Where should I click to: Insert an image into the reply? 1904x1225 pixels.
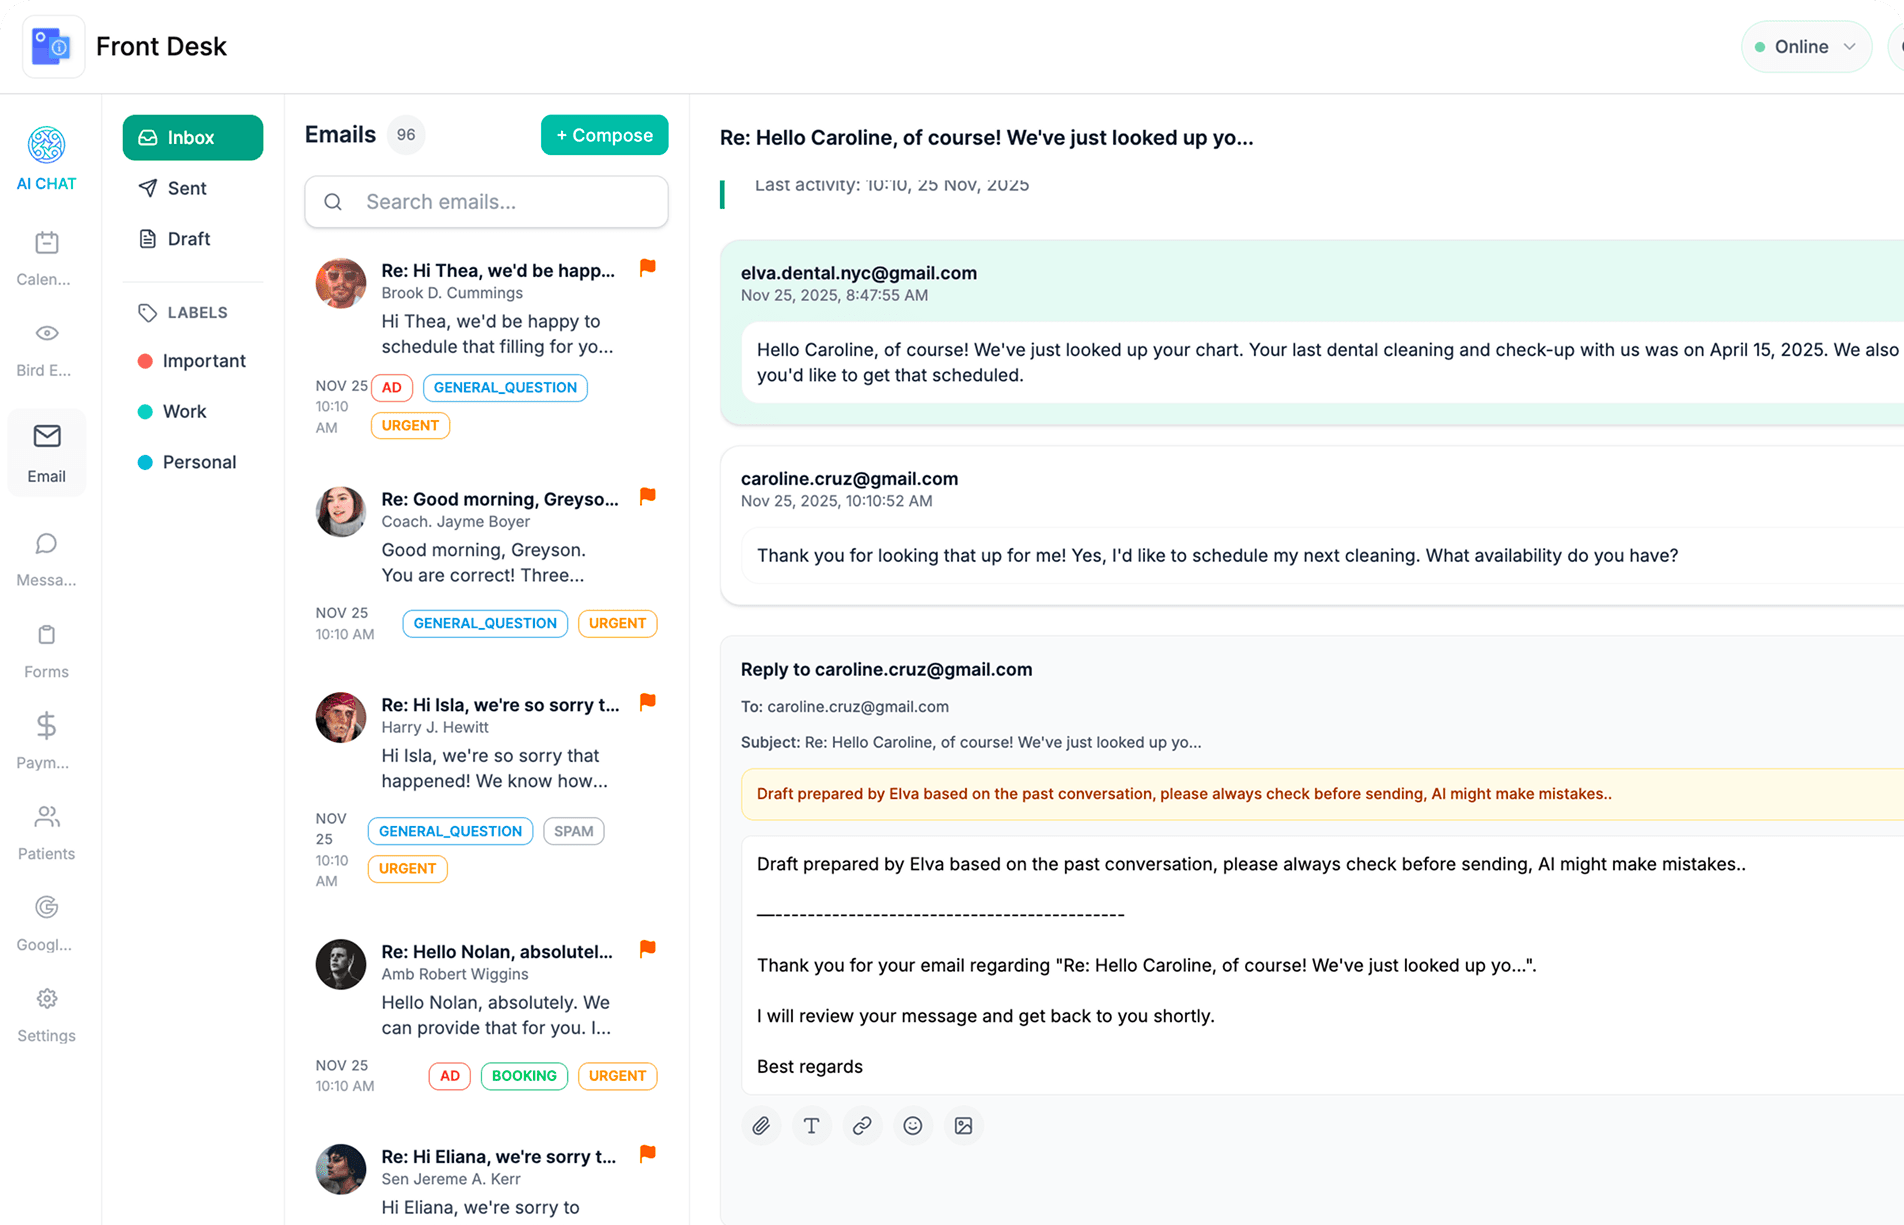tap(963, 1126)
